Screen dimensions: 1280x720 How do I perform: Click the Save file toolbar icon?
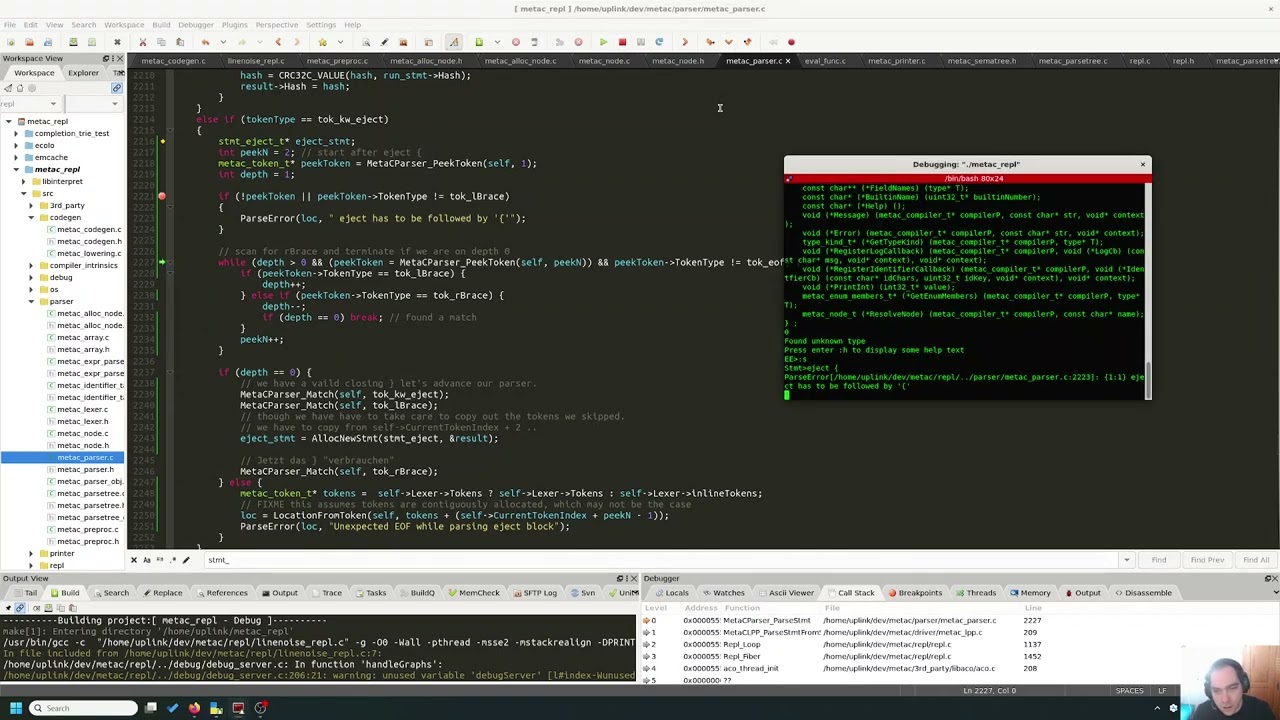tap(73, 42)
